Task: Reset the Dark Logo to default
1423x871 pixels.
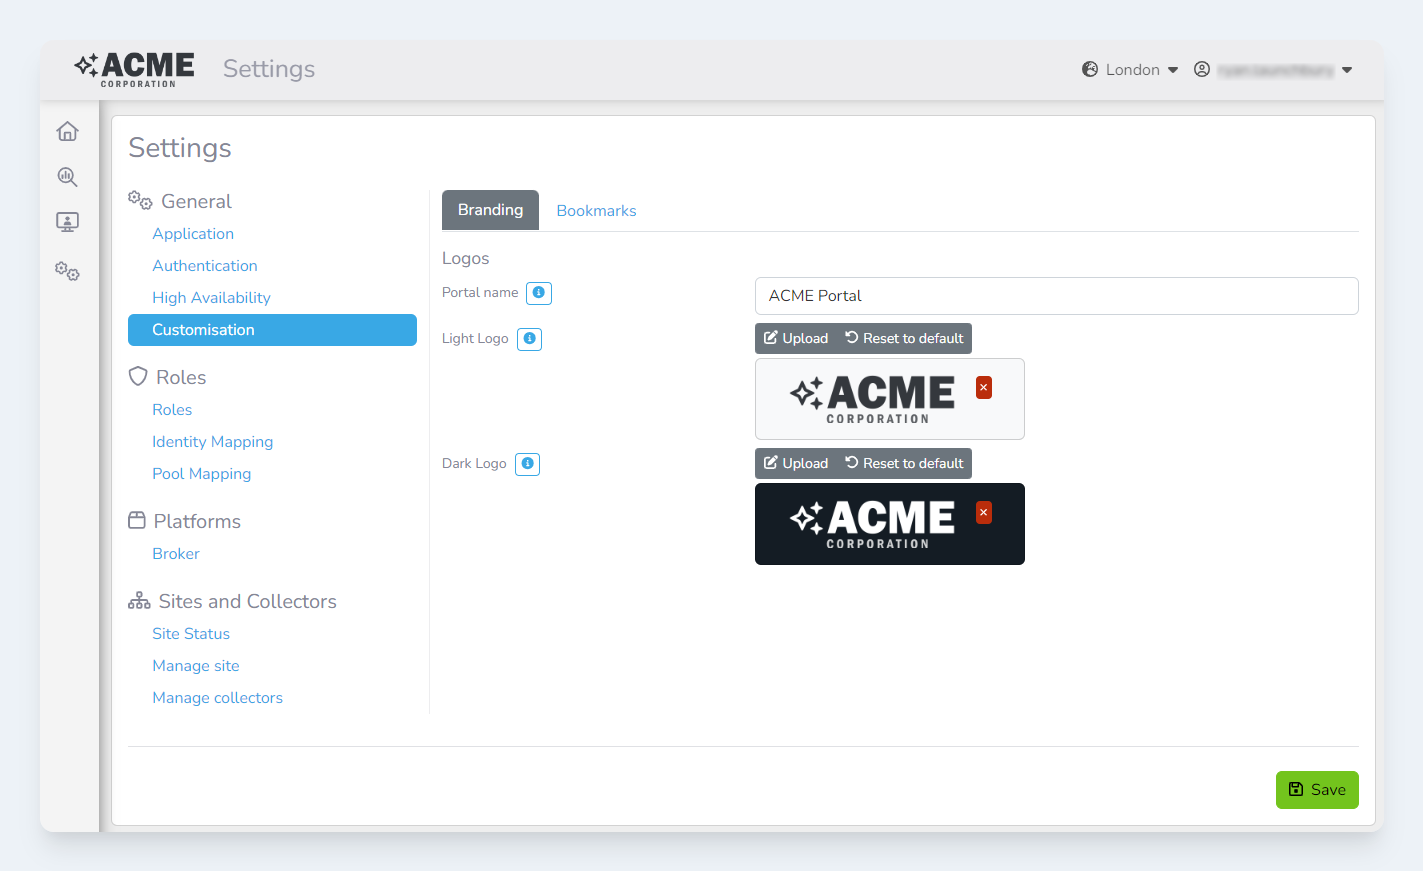Action: click(904, 464)
